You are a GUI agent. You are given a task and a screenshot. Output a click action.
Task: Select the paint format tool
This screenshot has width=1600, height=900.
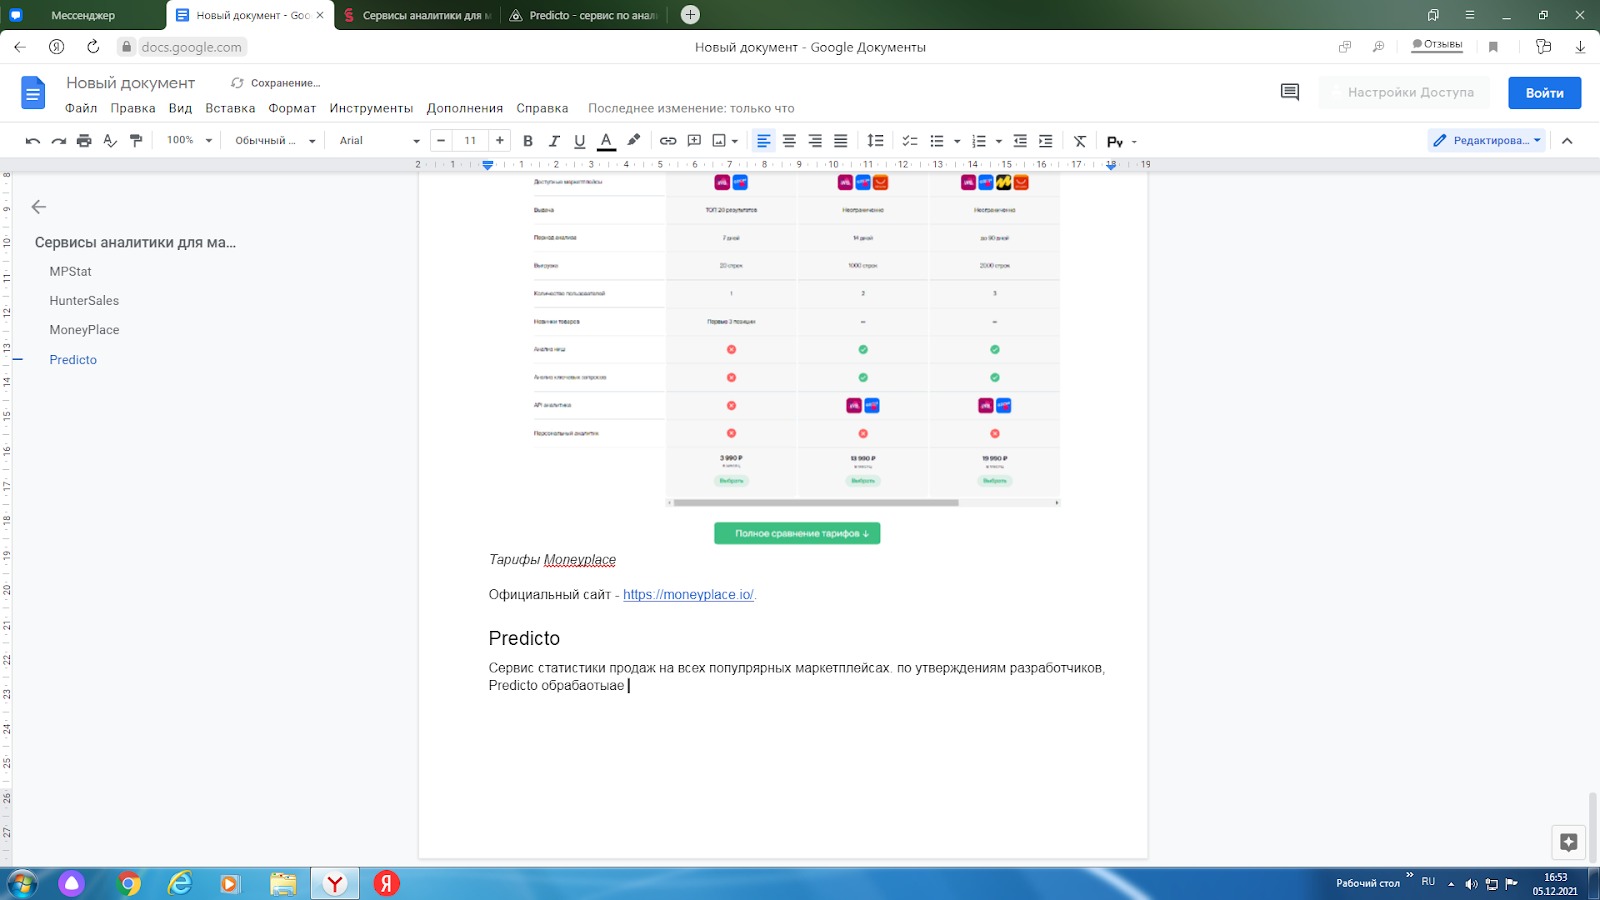136,141
